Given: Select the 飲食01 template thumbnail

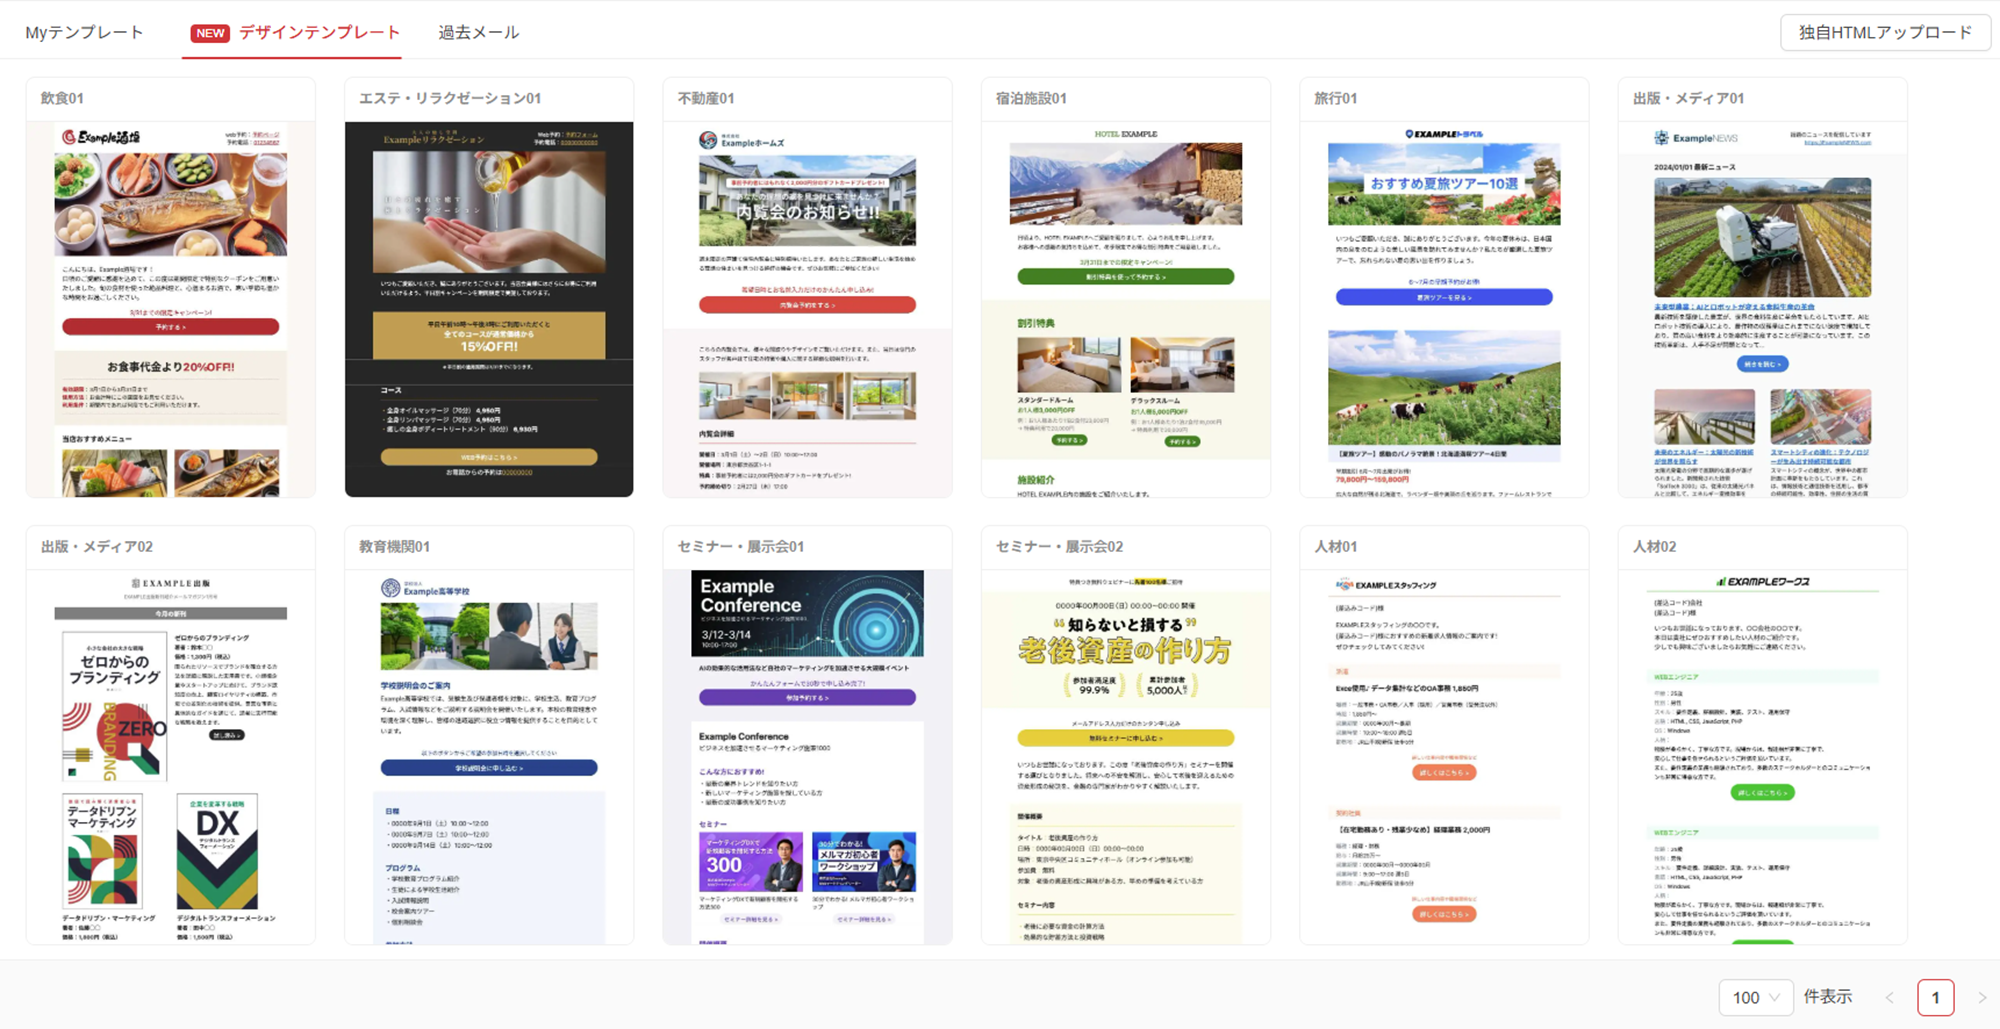Looking at the screenshot, I should pos(170,308).
